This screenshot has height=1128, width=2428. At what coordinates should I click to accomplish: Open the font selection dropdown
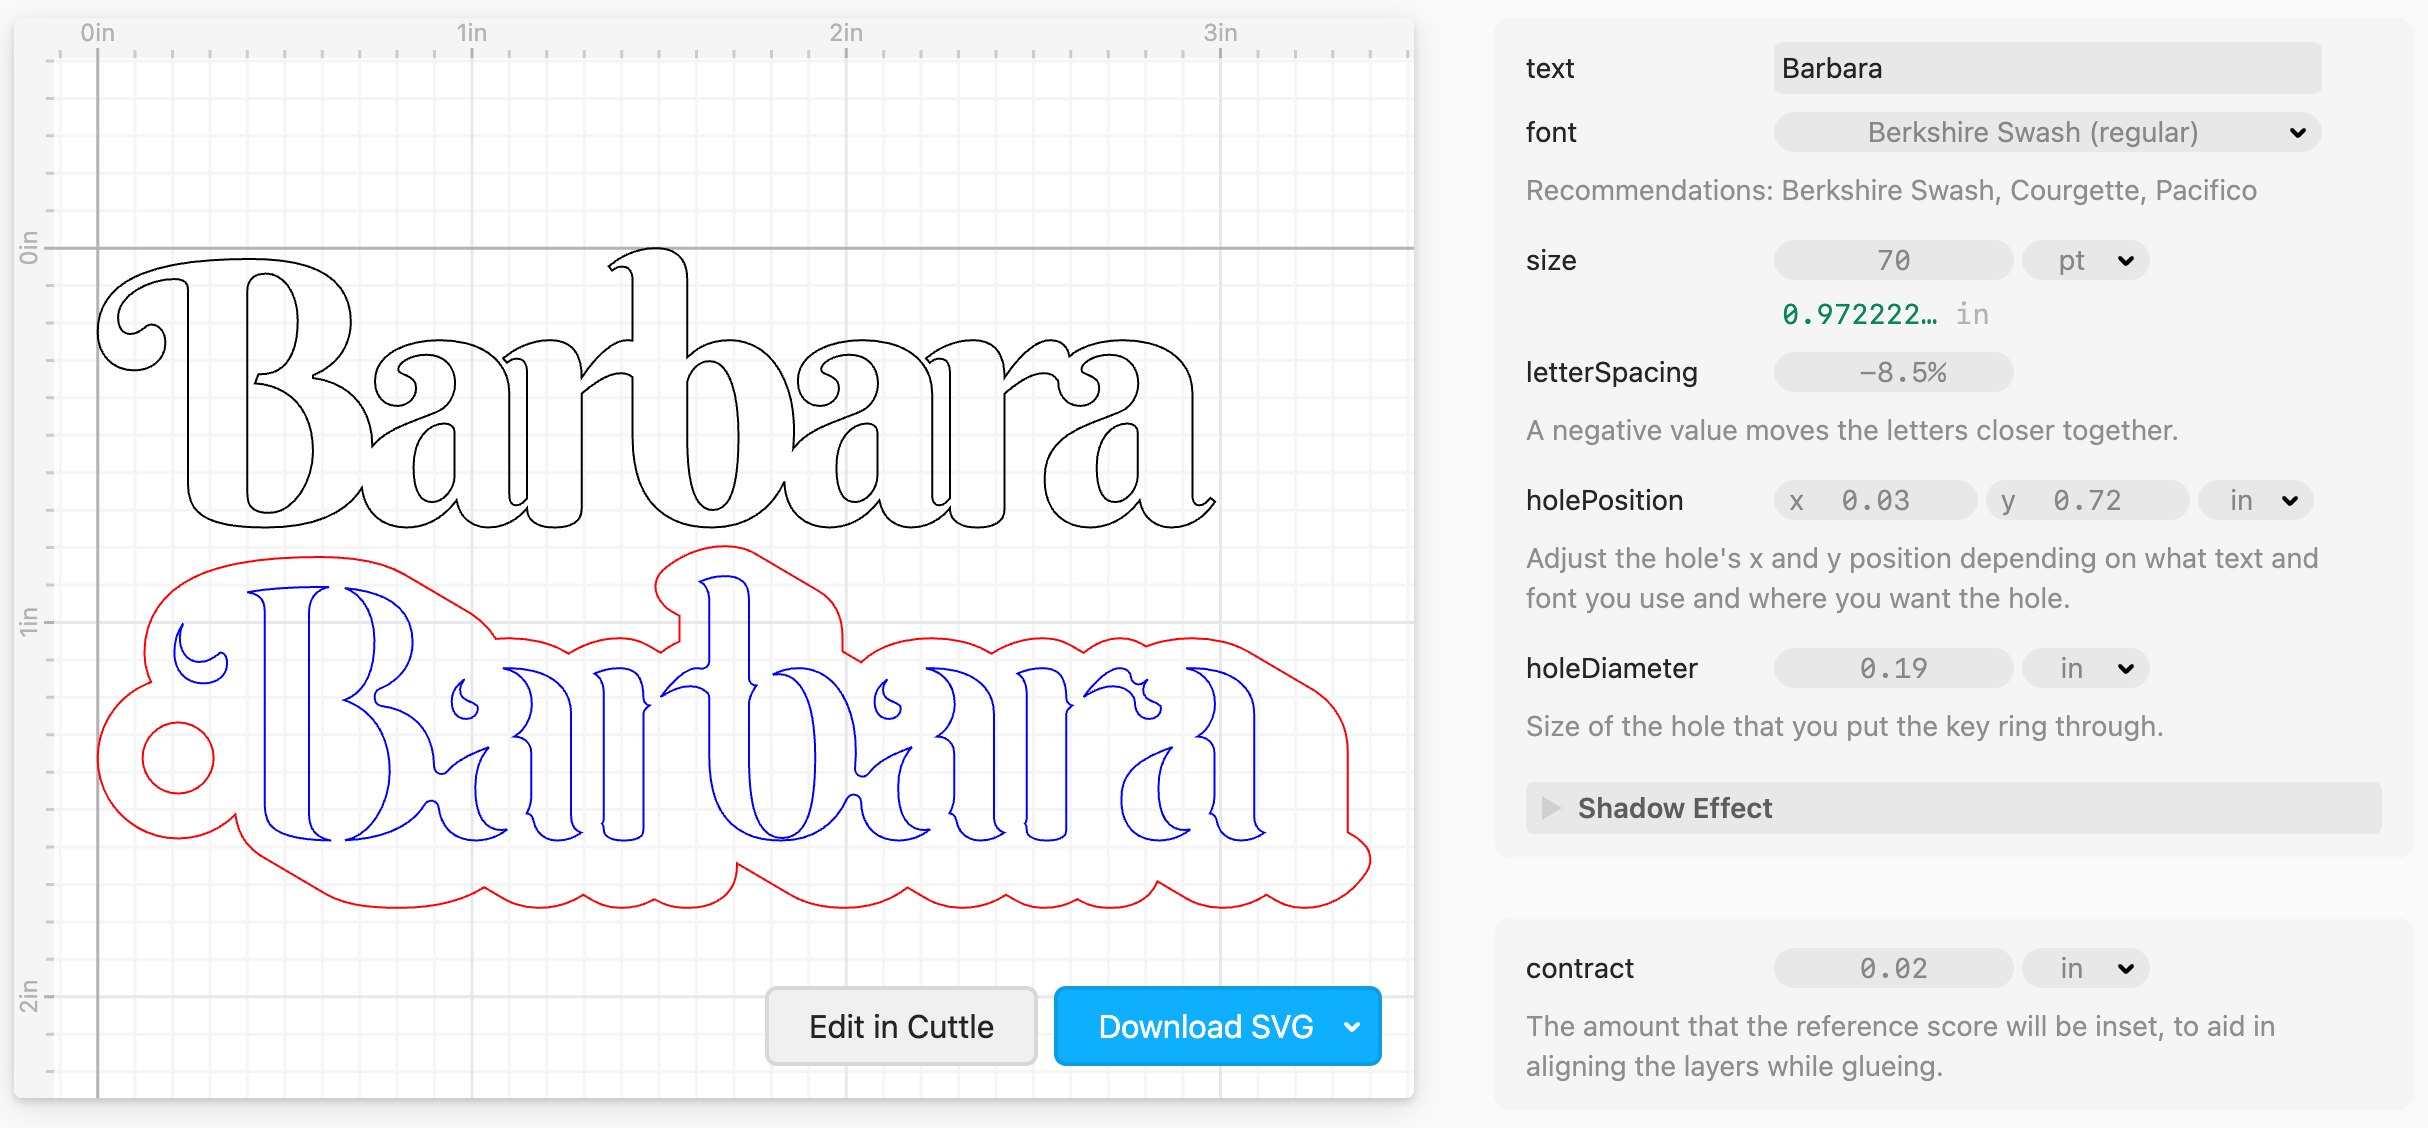[x=2046, y=132]
